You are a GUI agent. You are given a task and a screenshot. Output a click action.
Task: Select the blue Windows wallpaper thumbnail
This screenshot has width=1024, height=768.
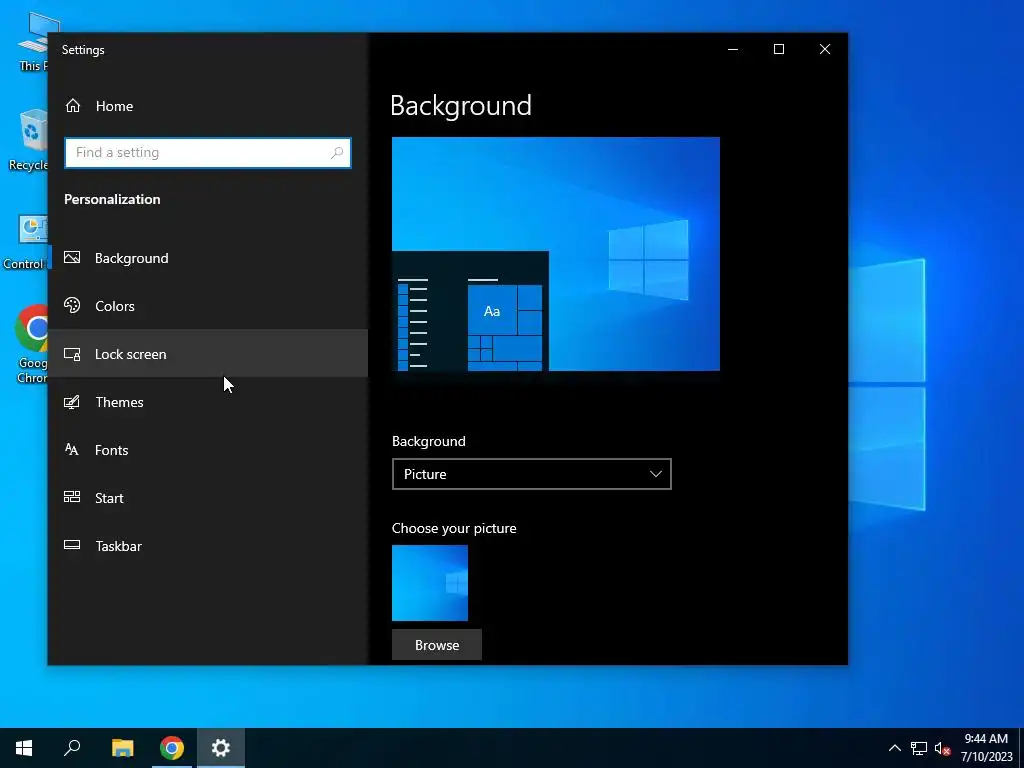click(430, 583)
